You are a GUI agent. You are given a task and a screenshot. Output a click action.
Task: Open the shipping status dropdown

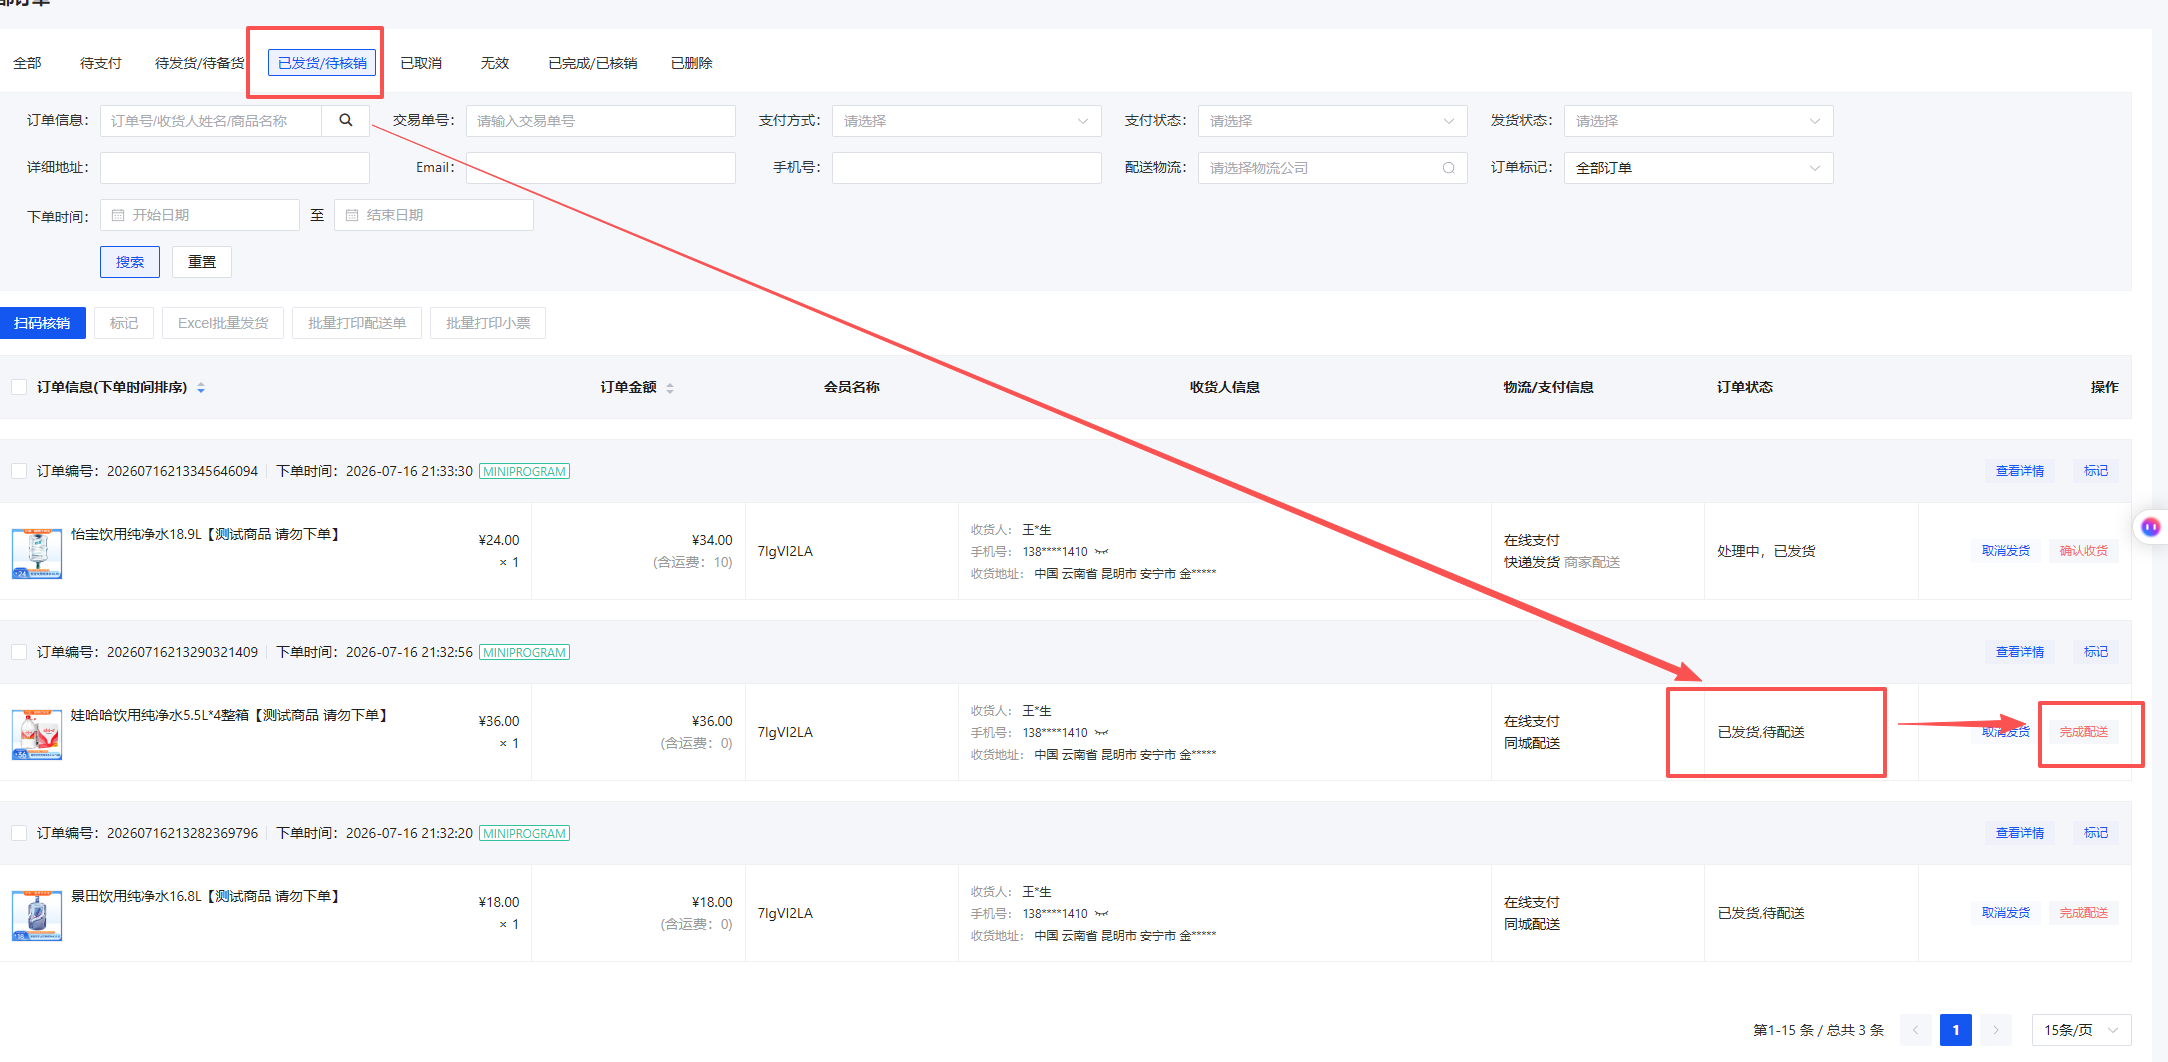[1699, 121]
